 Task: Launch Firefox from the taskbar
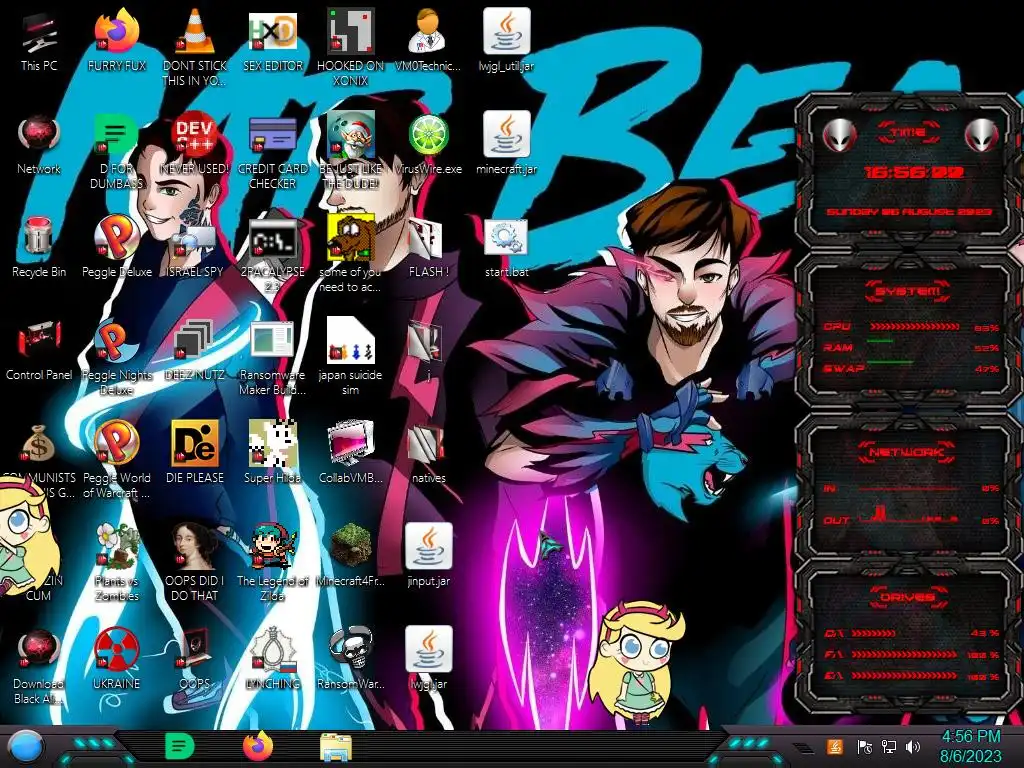point(258,746)
